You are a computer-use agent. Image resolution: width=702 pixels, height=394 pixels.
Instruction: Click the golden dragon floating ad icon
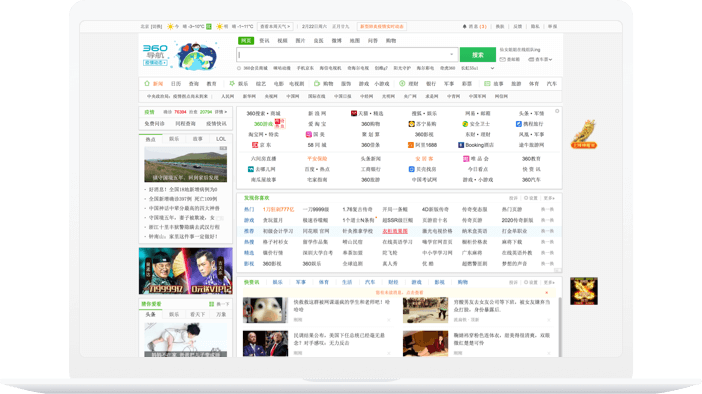pyautogui.click(x=584, y=134)
